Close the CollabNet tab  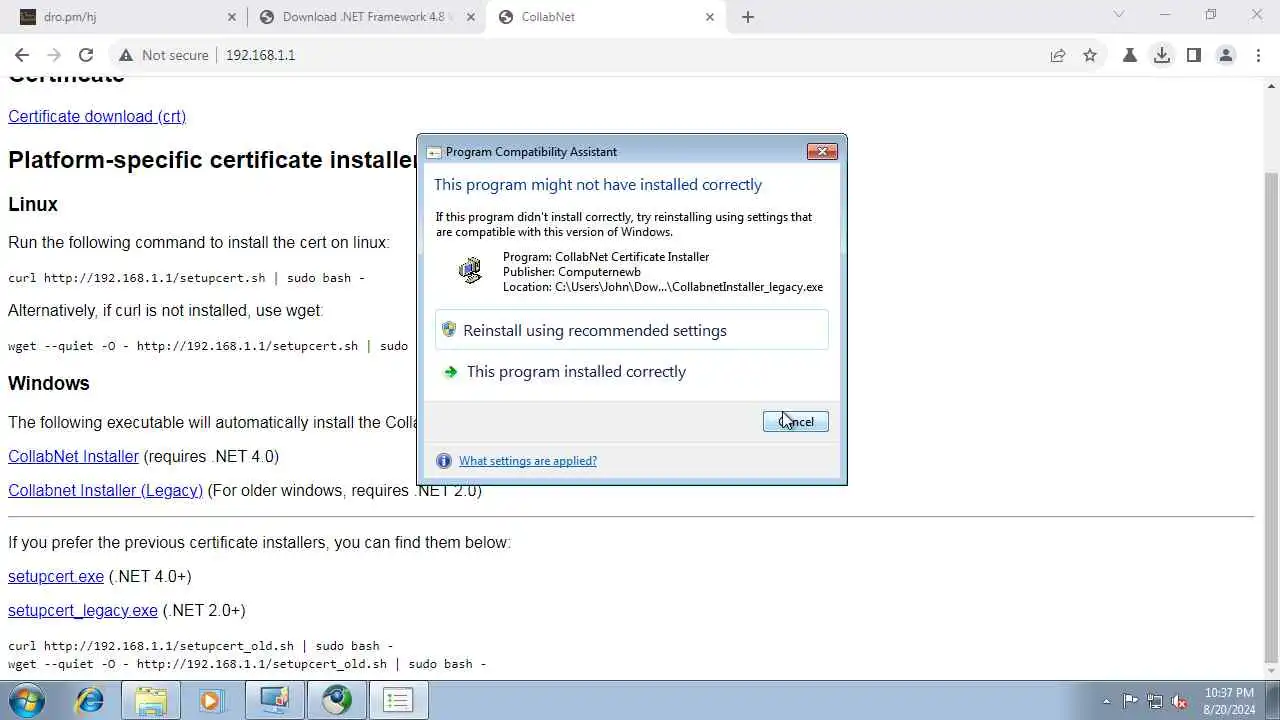710,17
